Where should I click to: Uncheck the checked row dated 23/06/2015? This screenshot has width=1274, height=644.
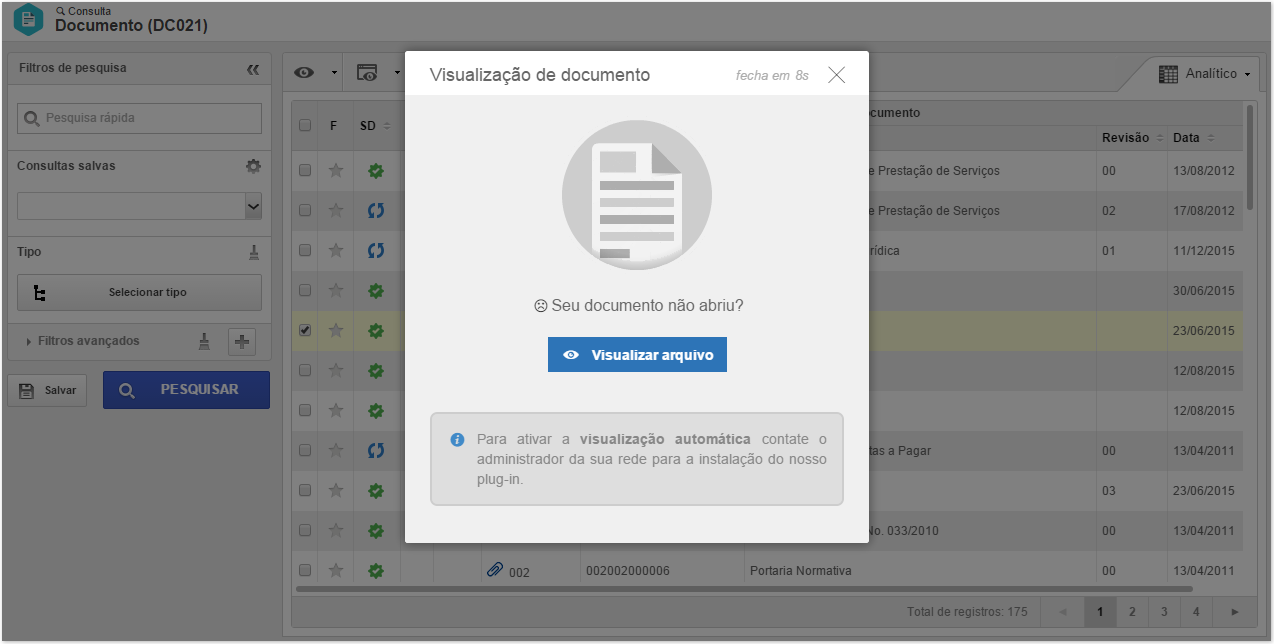(x=305, y=330)
